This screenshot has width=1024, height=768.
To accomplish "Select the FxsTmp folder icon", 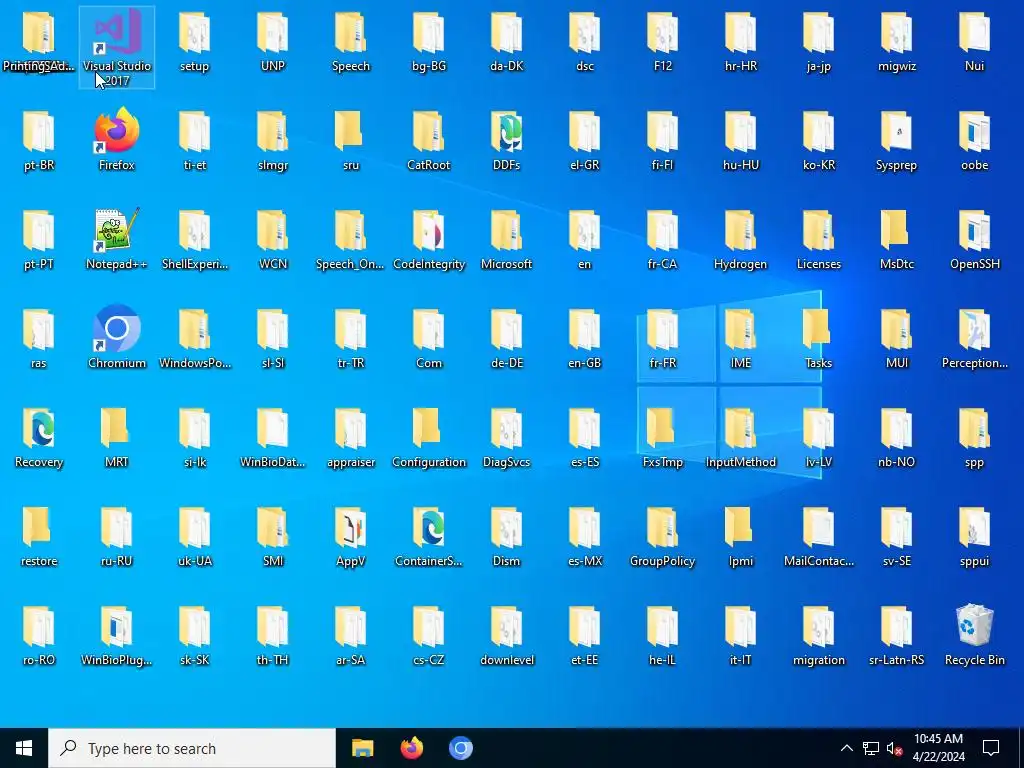I will pos(663,437).
